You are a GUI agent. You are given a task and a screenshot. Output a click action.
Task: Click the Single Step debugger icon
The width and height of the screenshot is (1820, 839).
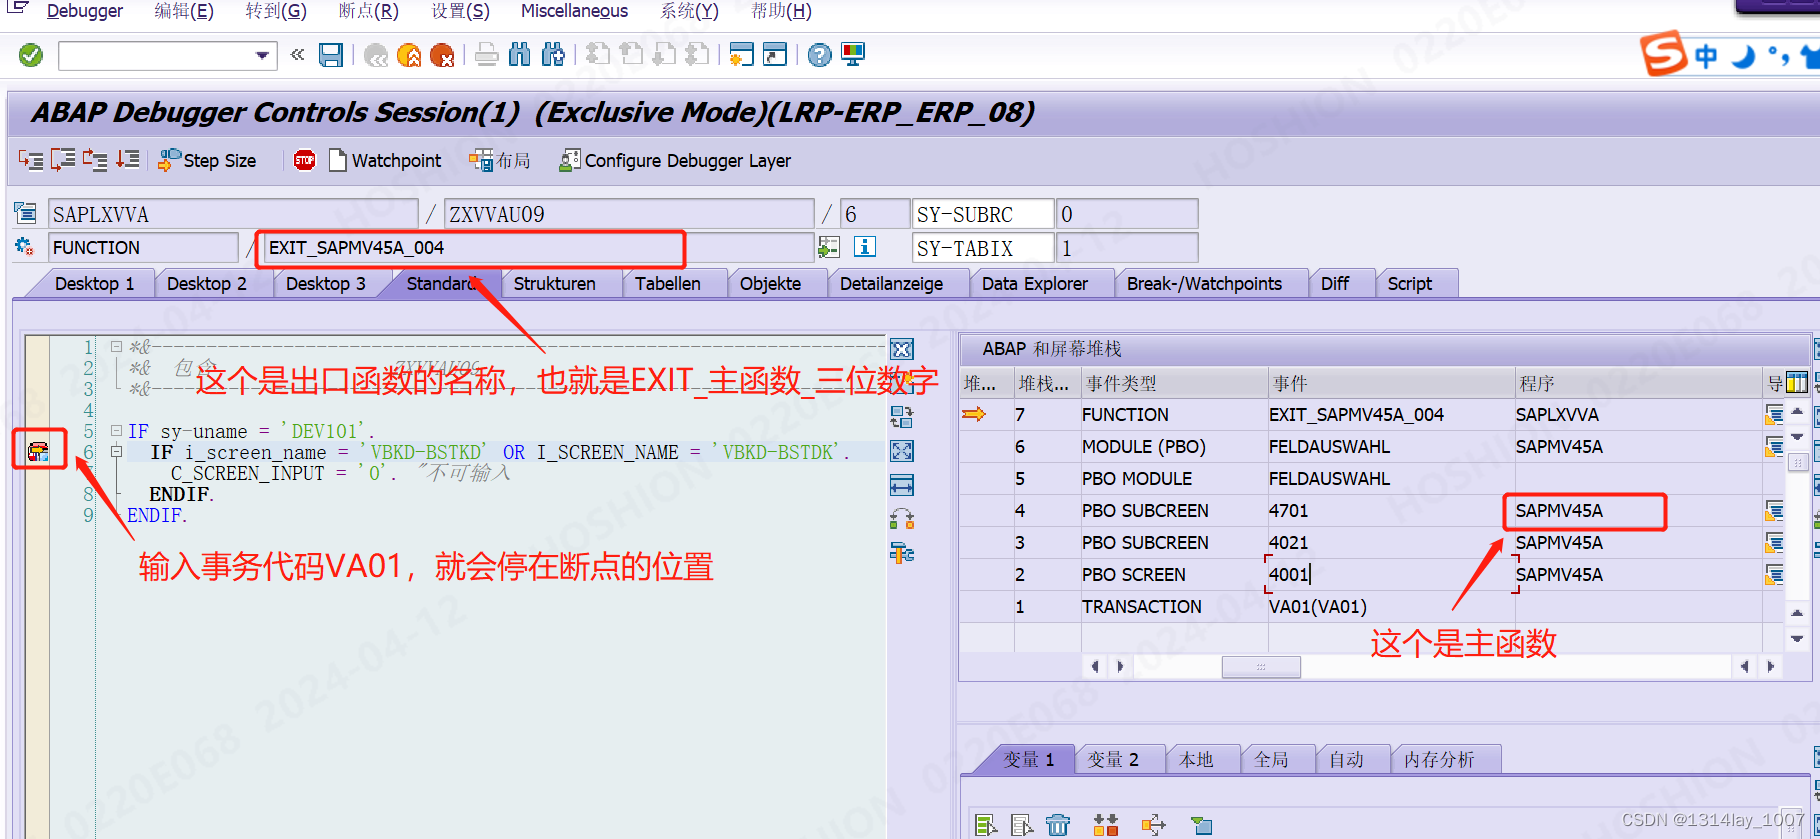point(31,160)
